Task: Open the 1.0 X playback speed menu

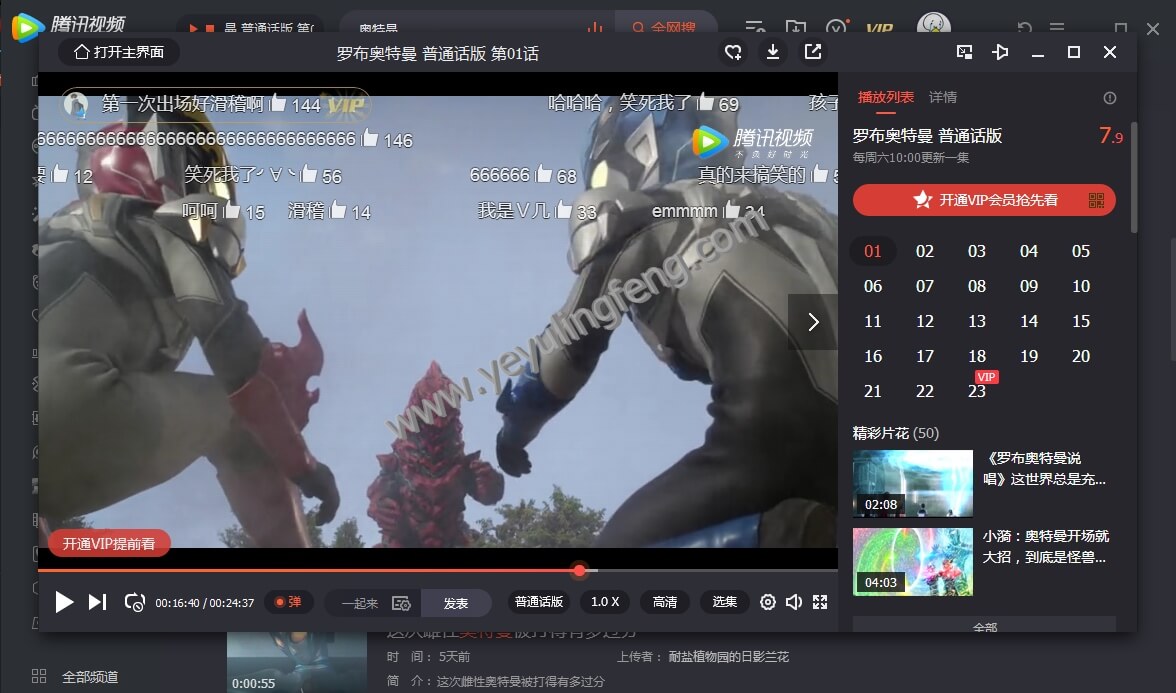Action: [x=605, y=602]
